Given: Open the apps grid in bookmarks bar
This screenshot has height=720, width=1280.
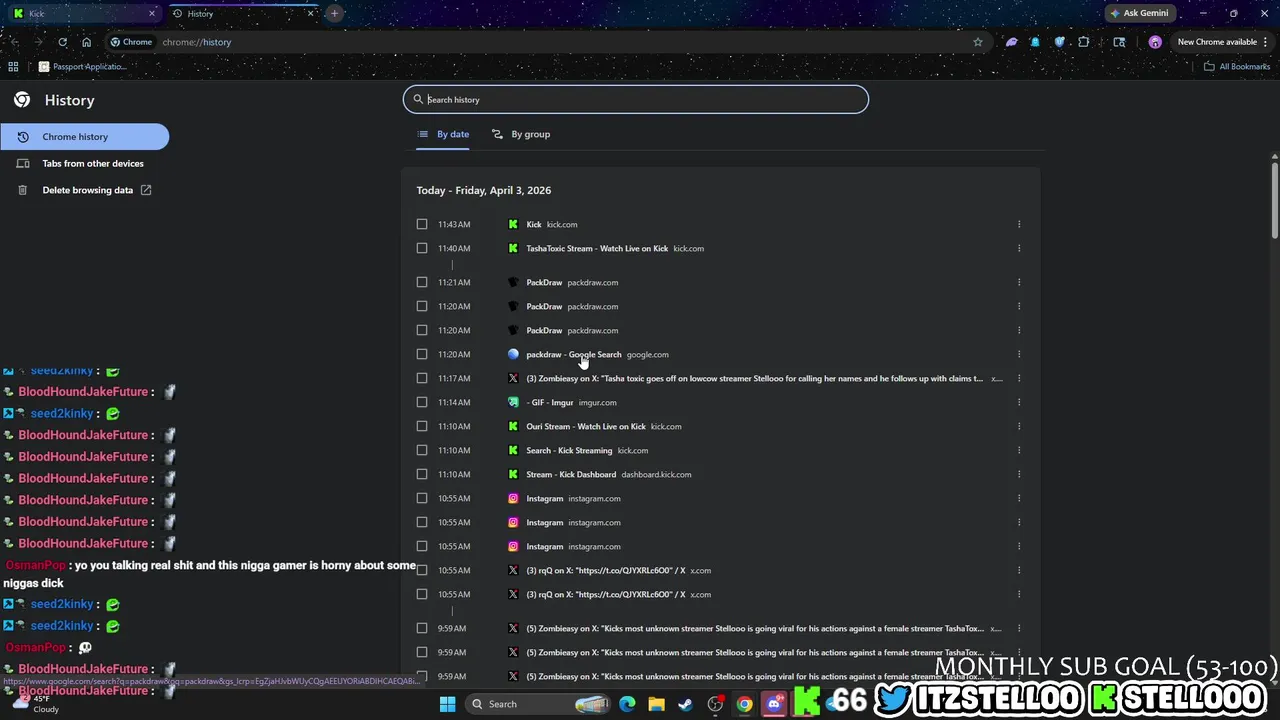Looking at the screenshot, I should click(13, 67).
